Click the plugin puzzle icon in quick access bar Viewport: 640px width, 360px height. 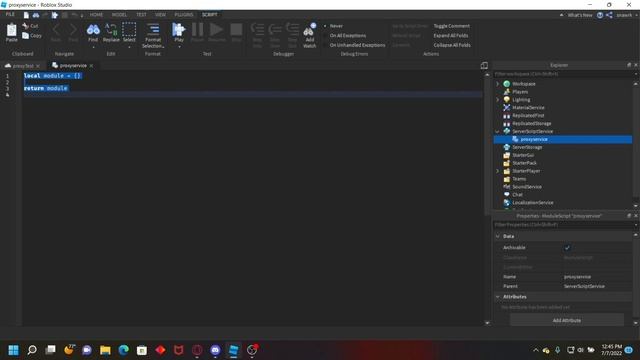54,15
